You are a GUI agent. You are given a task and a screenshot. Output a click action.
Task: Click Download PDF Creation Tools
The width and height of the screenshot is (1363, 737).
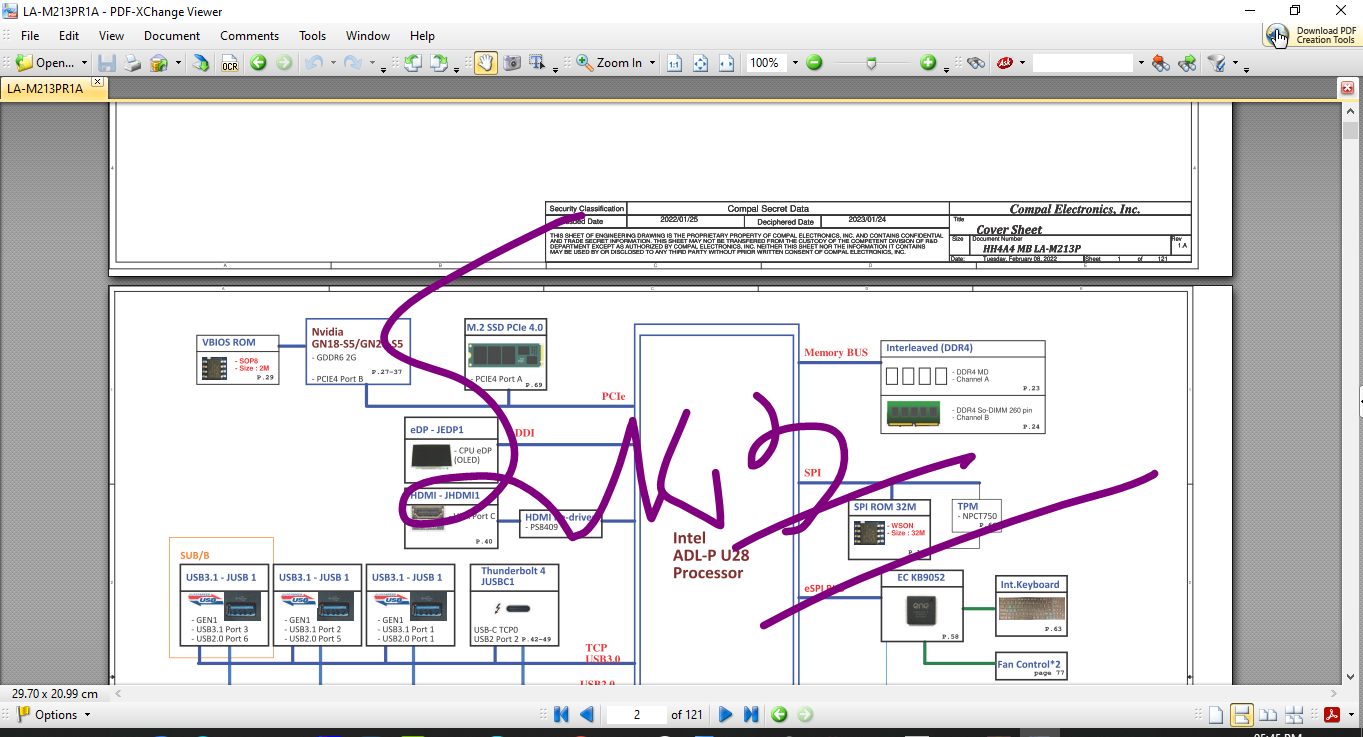(1311, 35)
